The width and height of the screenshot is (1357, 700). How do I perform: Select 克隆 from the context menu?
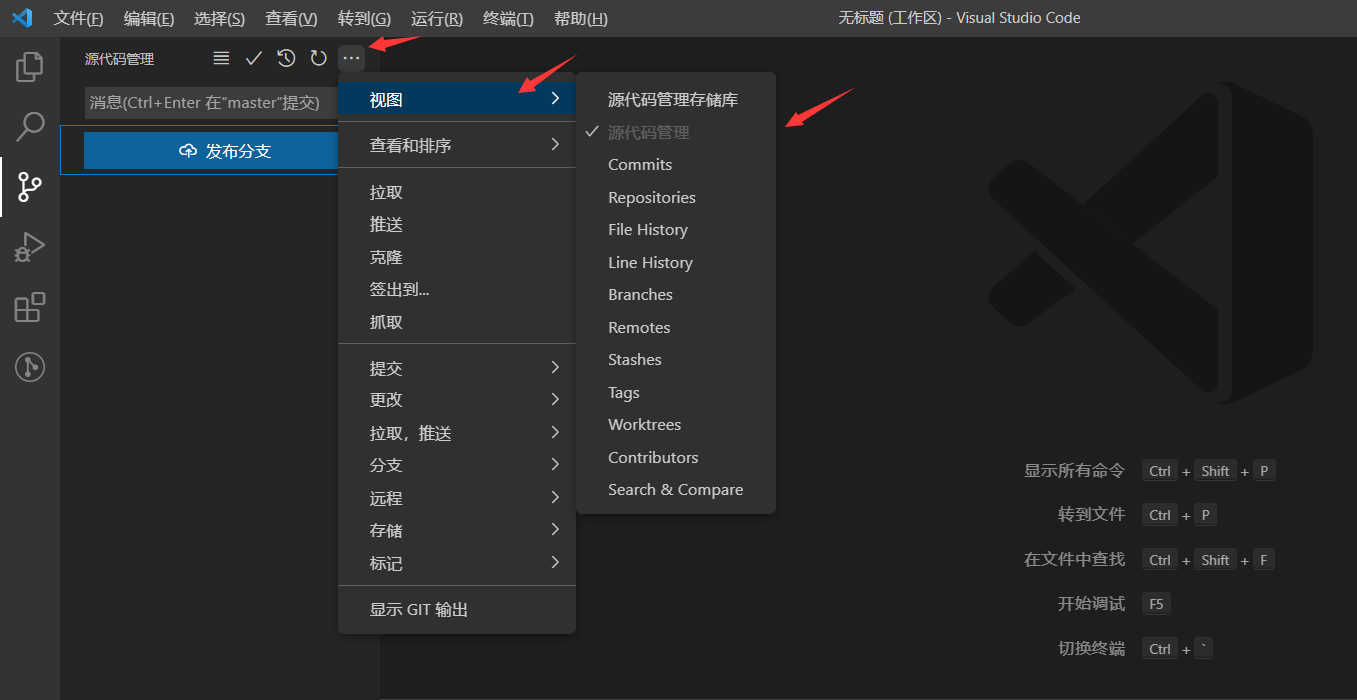457,257
